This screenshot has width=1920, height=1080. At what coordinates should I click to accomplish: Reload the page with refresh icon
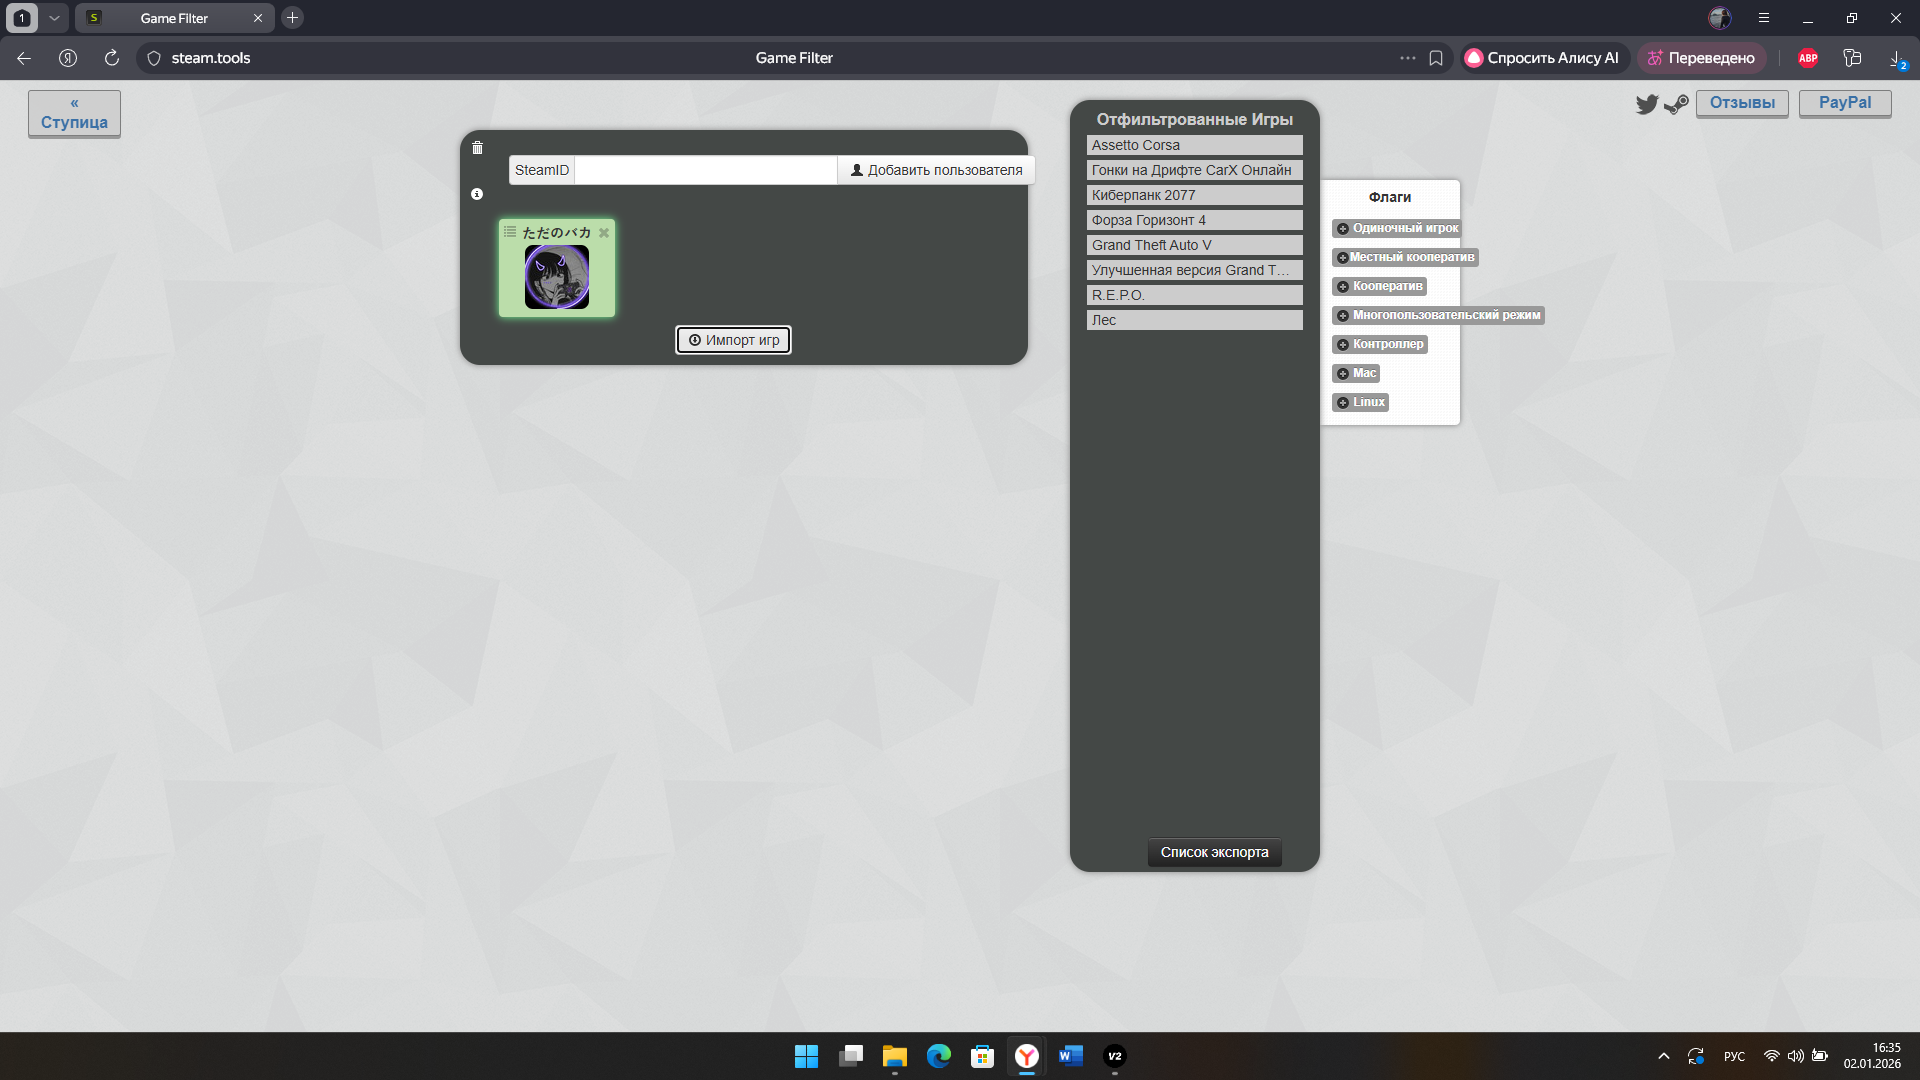[x=112, y=58]
